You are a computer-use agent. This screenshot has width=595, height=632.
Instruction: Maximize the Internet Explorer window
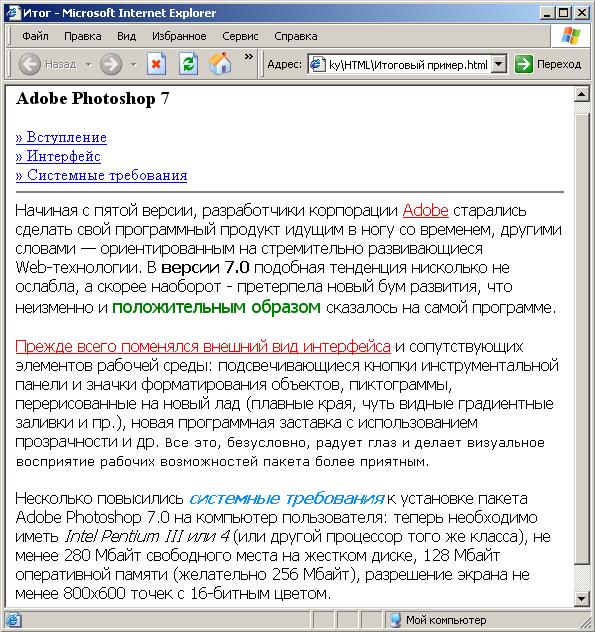click(564, 13)
